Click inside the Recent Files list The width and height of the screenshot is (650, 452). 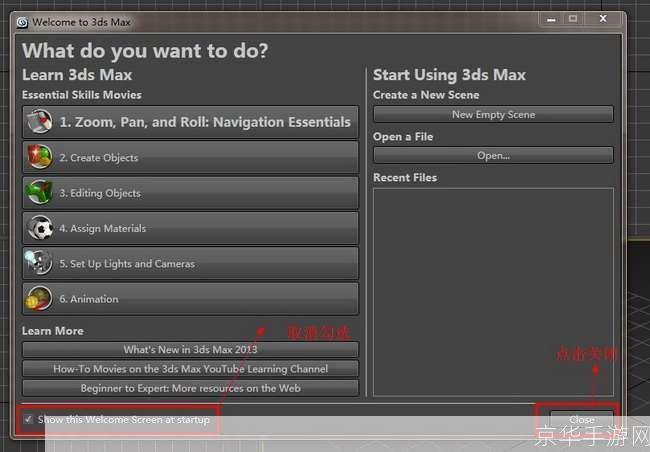click(493, 292)
